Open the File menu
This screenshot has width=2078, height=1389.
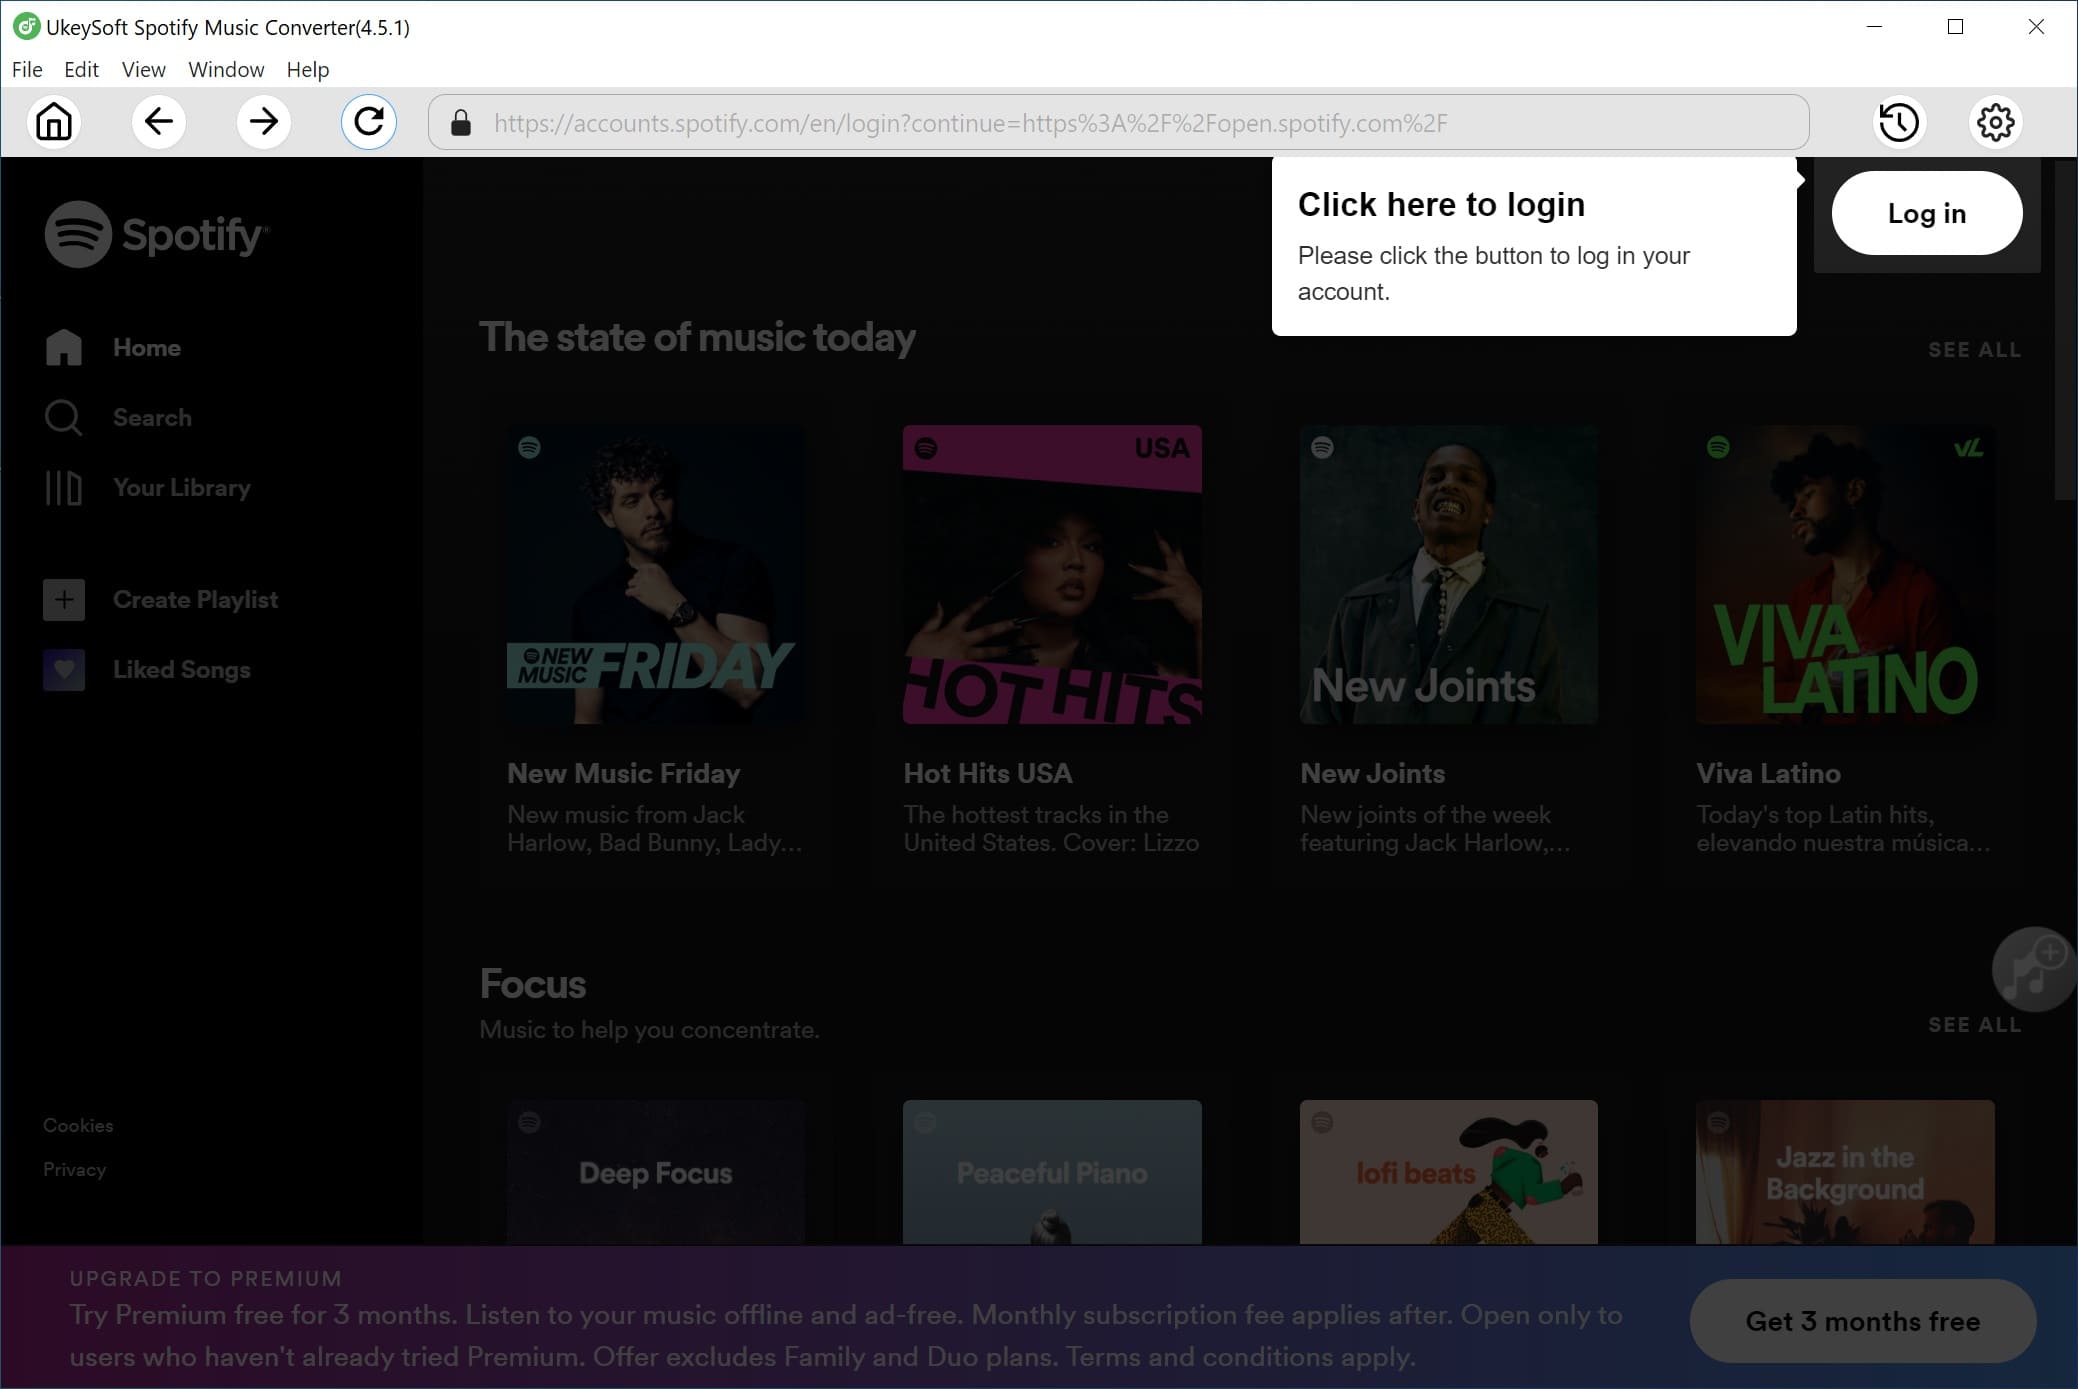(26, 68)
